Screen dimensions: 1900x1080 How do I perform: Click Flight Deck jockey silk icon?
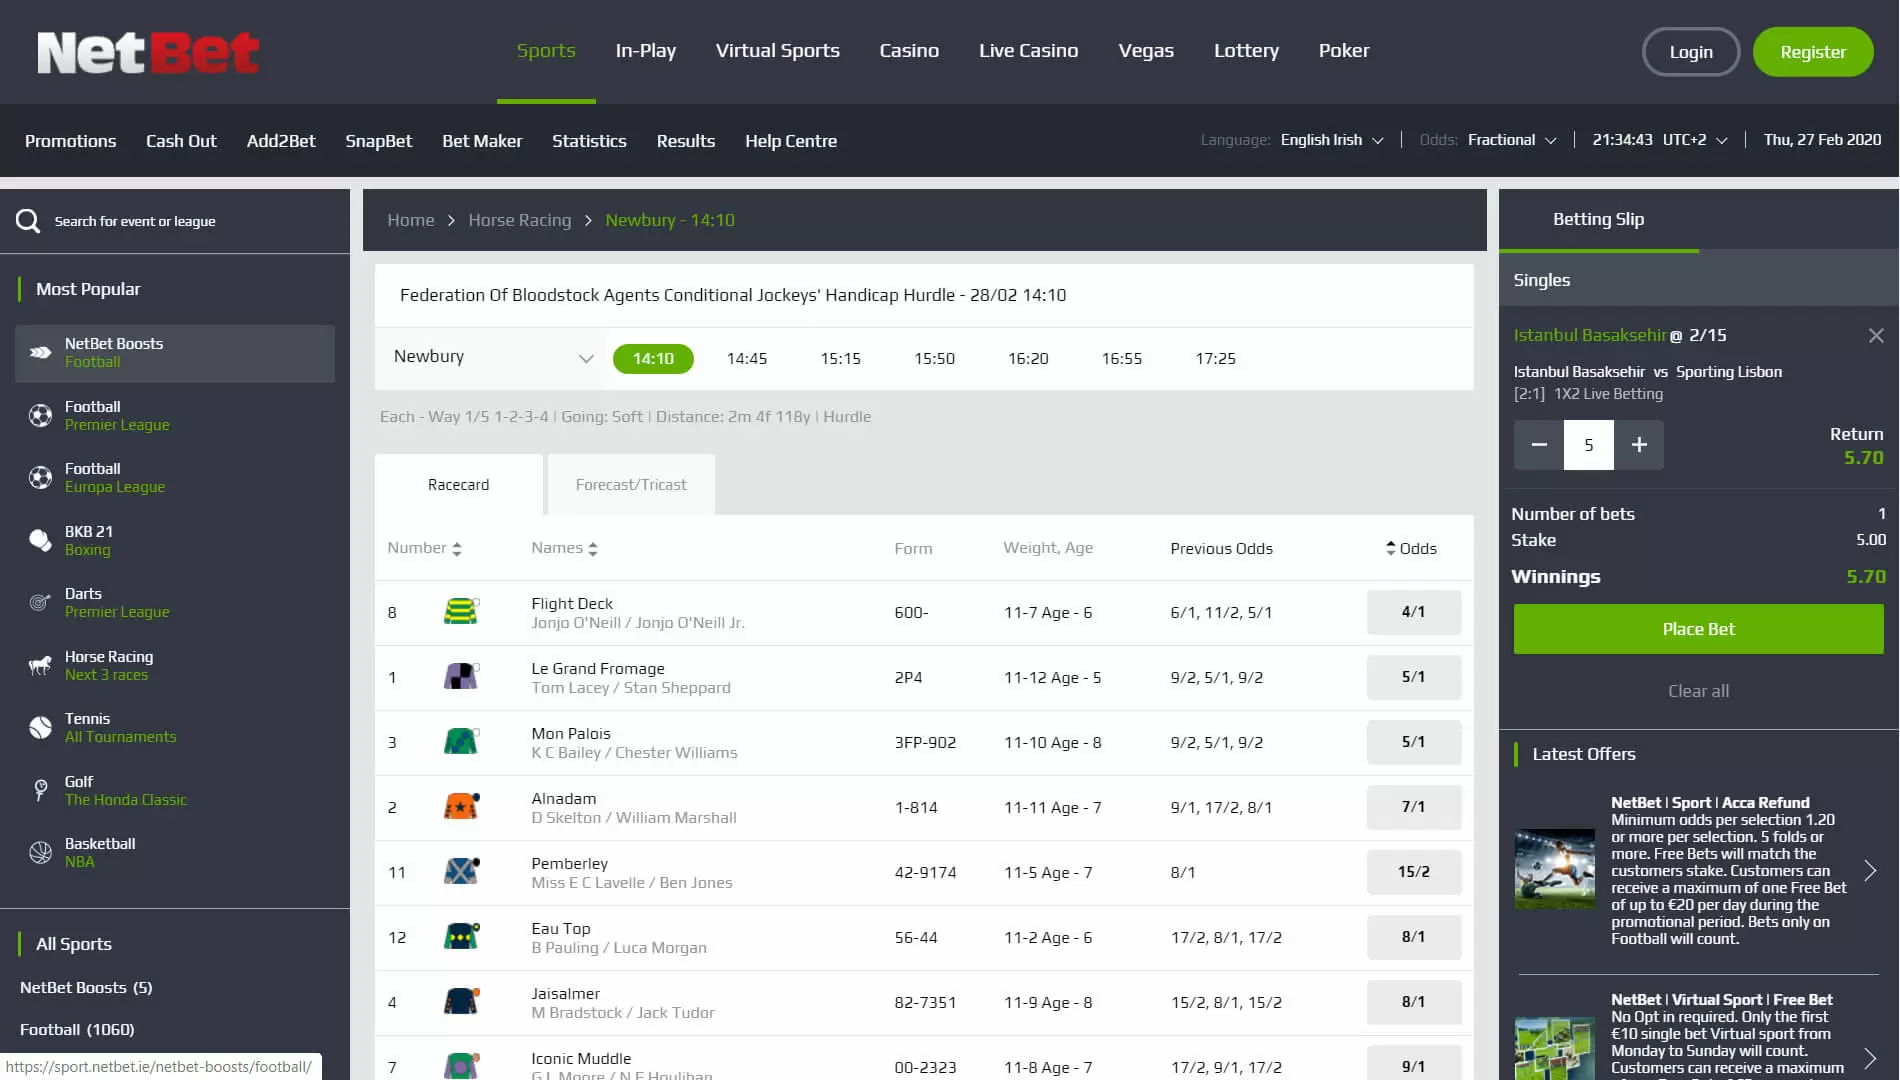tap(461, 612)
